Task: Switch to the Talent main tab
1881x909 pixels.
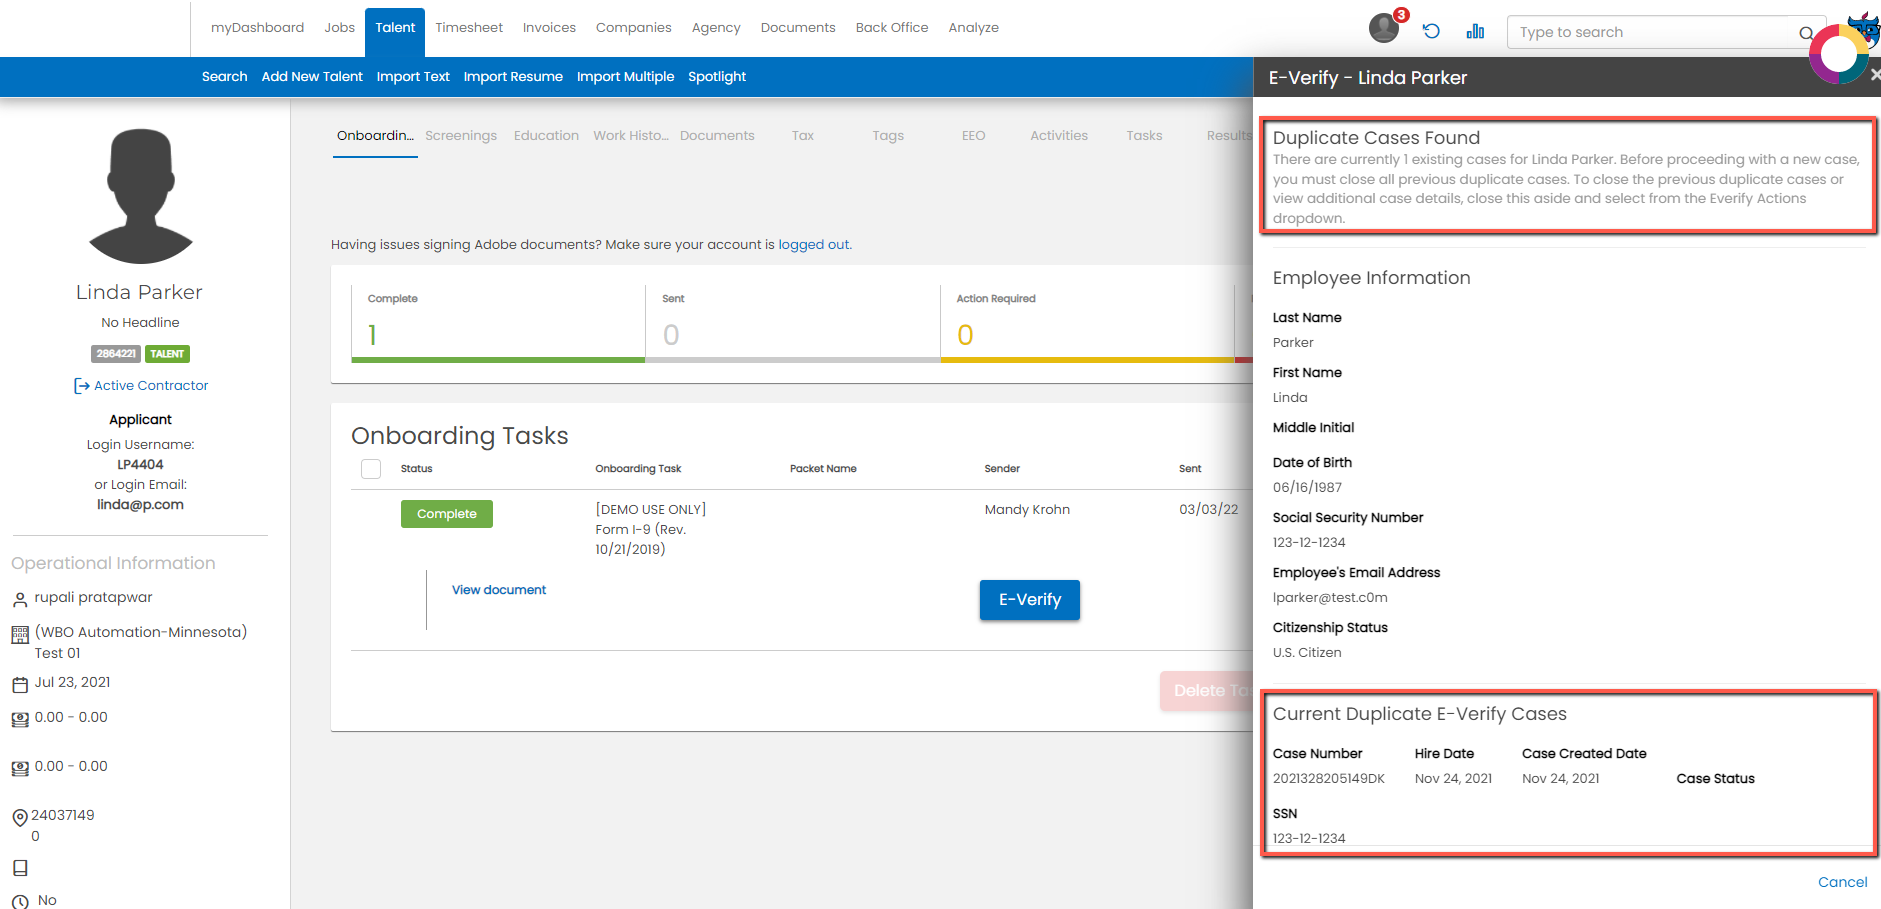Action: [395, 28]
